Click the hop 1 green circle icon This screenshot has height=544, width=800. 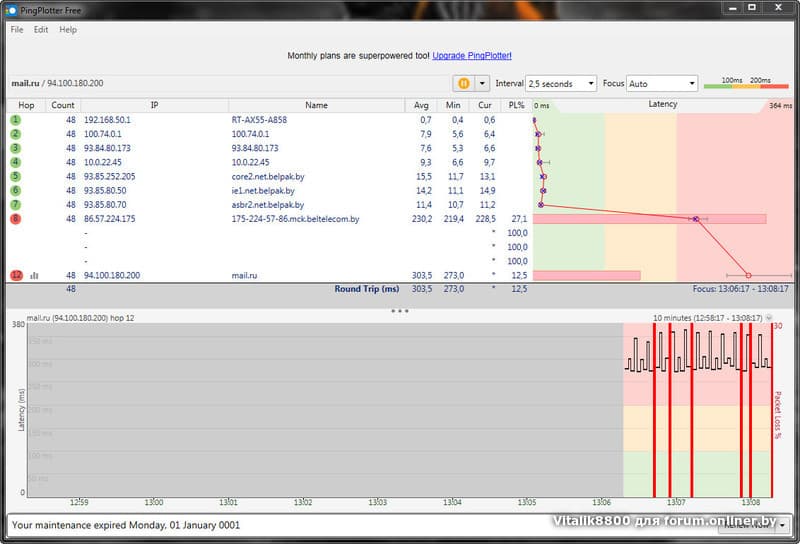pos(16,119)
